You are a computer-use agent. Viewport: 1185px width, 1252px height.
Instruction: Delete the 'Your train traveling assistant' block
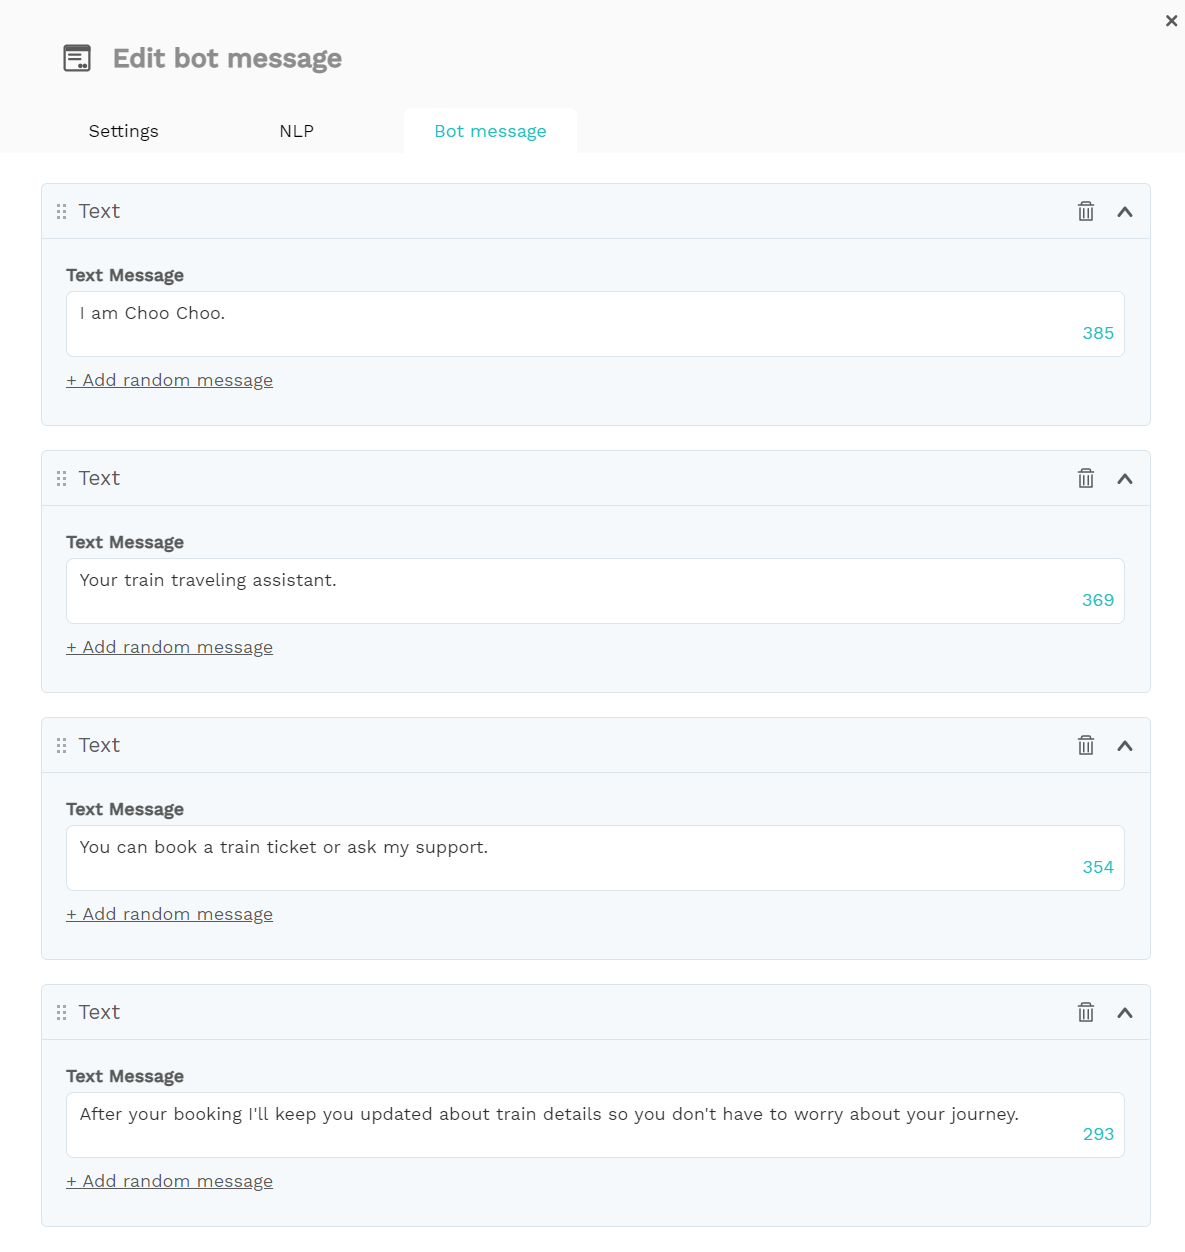[x=1086, y=478]
